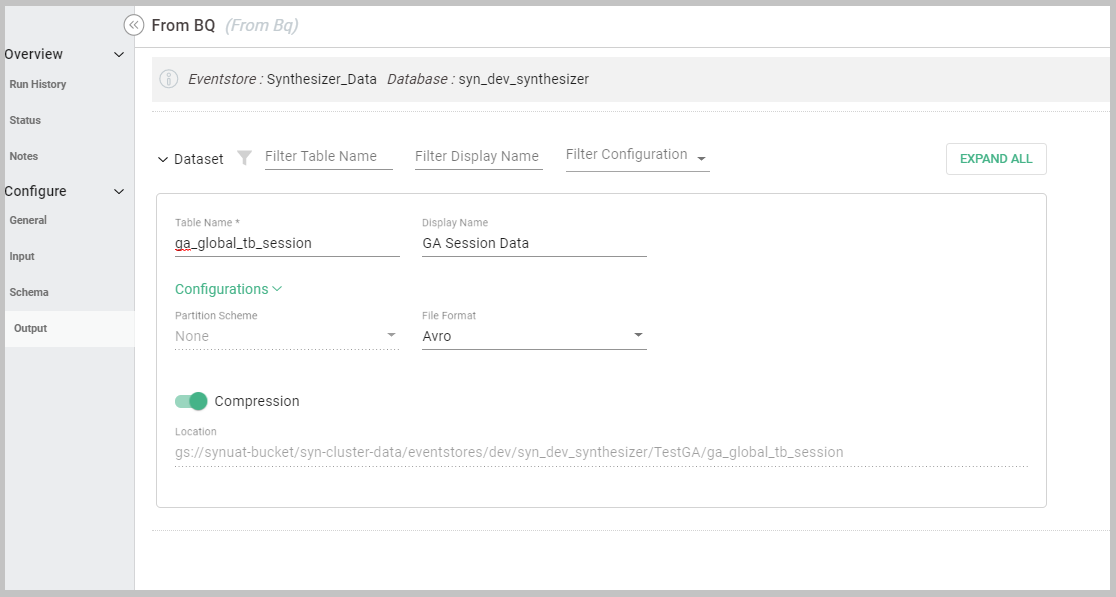Viewport: 1116px width, 597px height.
Task: Switch to Input configuration
Action: tap(22, 257)
